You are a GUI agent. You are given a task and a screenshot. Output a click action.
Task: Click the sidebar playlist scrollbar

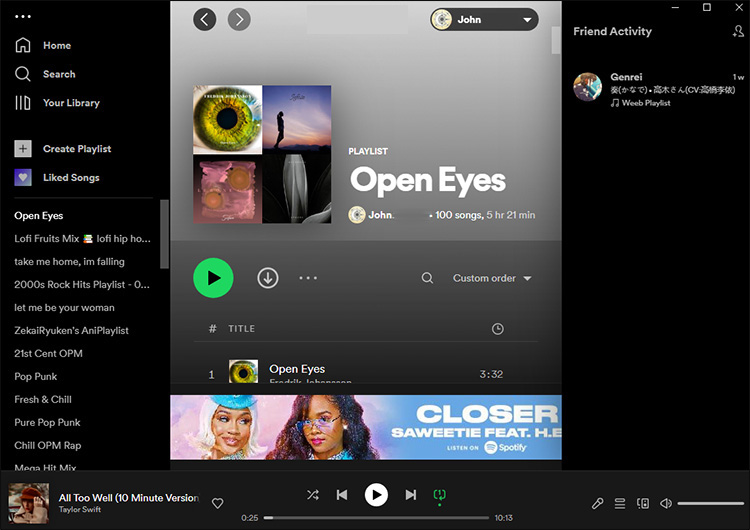pos(164,234)
